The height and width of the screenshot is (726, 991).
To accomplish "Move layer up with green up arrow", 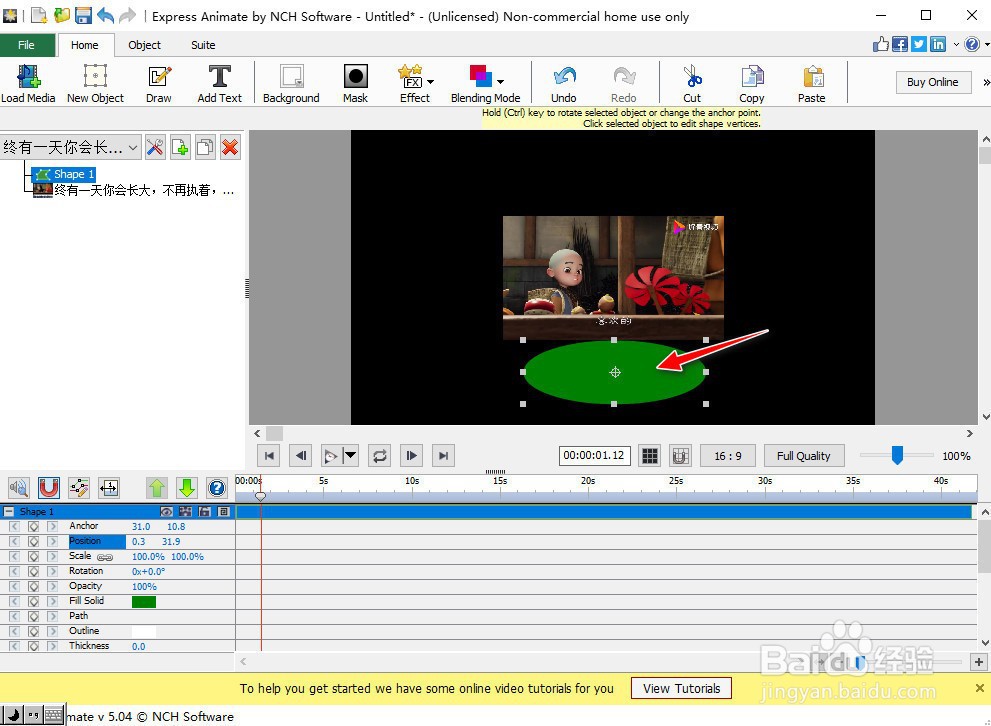I will click(x=157, y=488).
